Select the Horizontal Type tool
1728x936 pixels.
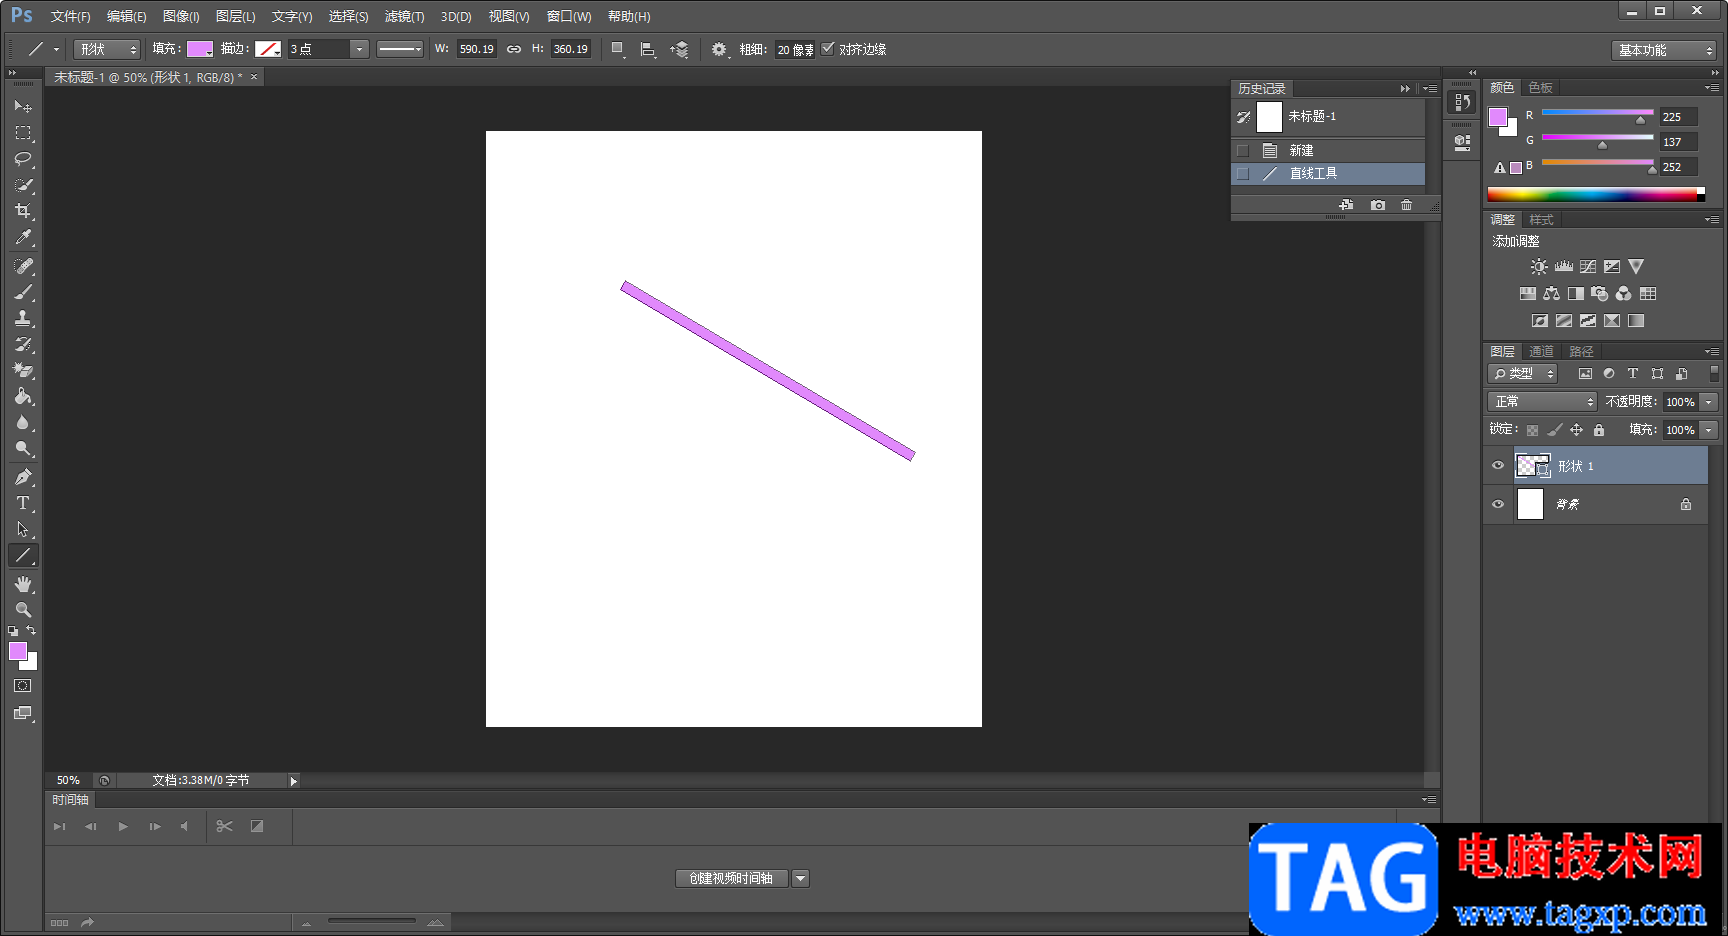pos(23,503)
